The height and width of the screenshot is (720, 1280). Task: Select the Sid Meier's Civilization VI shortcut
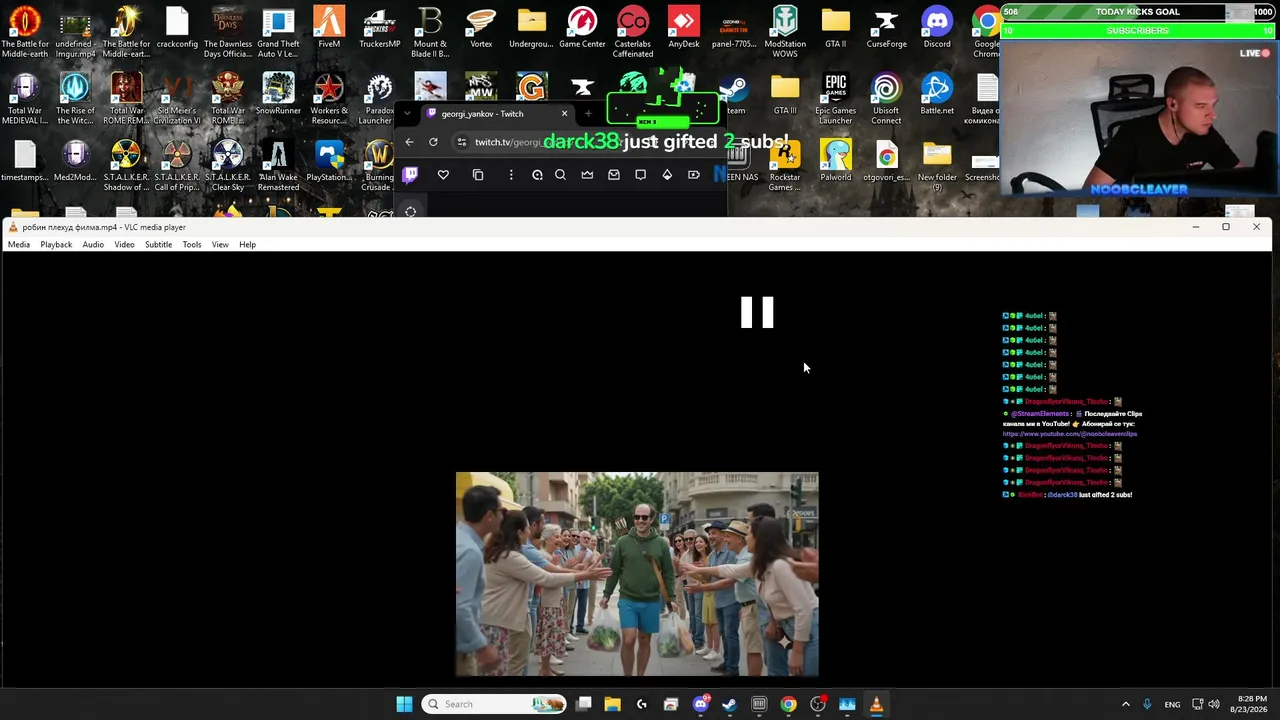[177, 100]
